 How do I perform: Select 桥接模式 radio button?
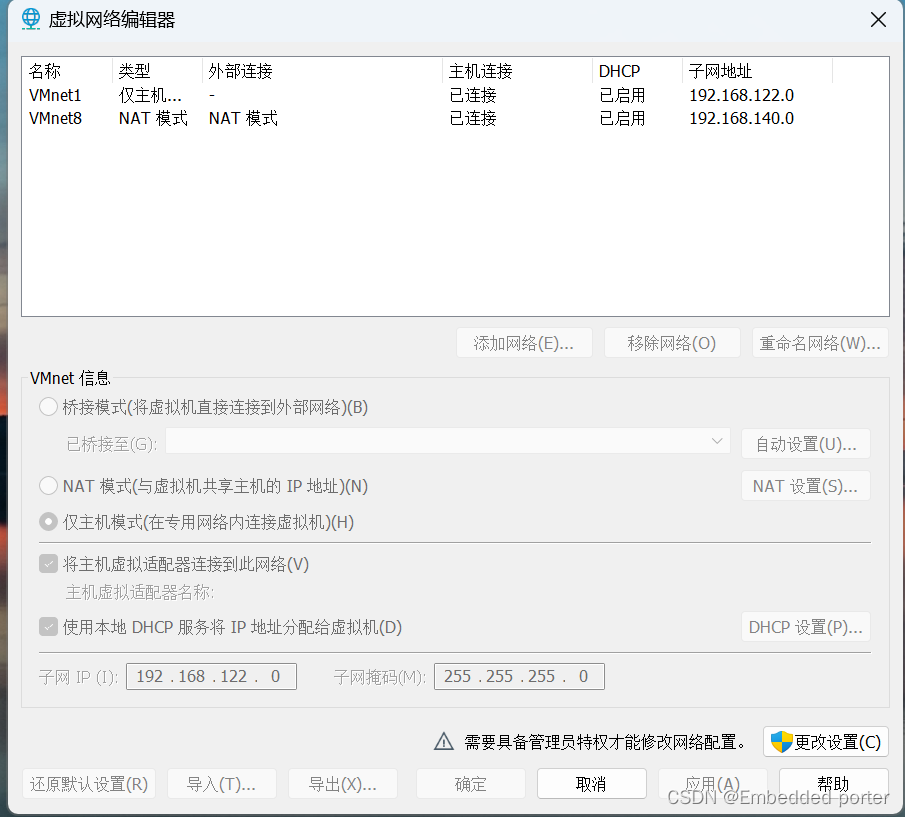point(48,407)
